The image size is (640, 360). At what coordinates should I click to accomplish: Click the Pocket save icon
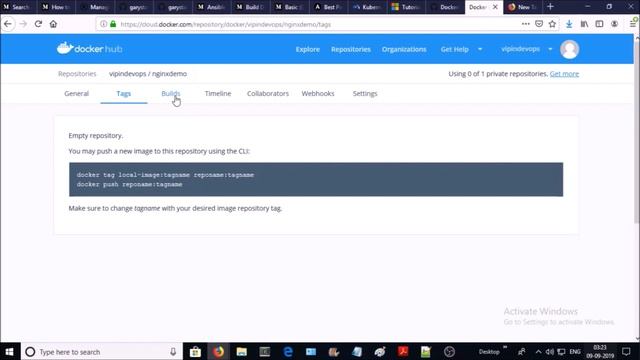[x=539, y=24]
